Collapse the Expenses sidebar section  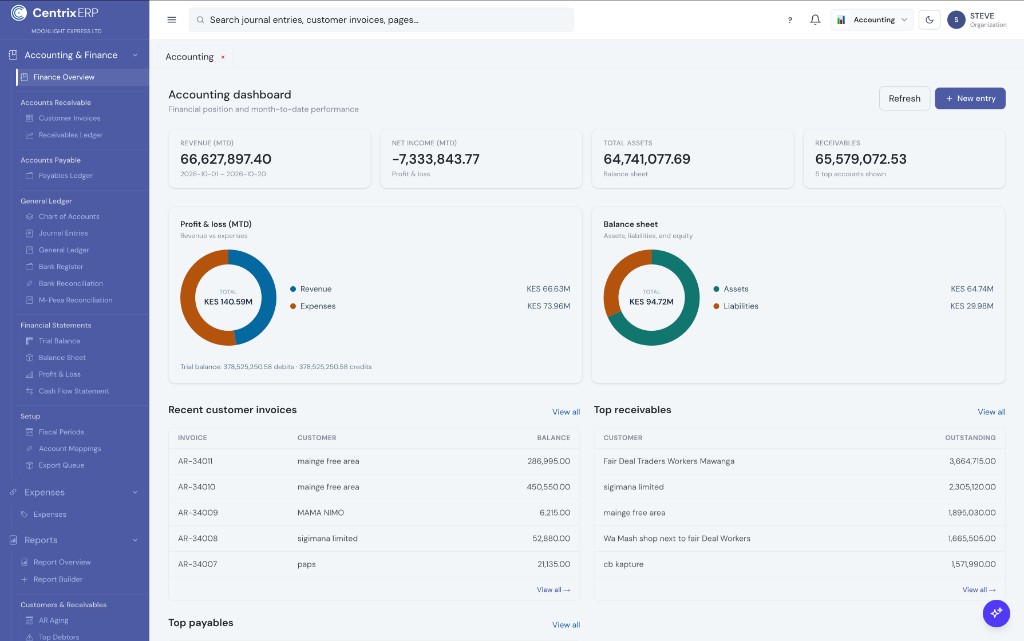click(x=135, y=492)
